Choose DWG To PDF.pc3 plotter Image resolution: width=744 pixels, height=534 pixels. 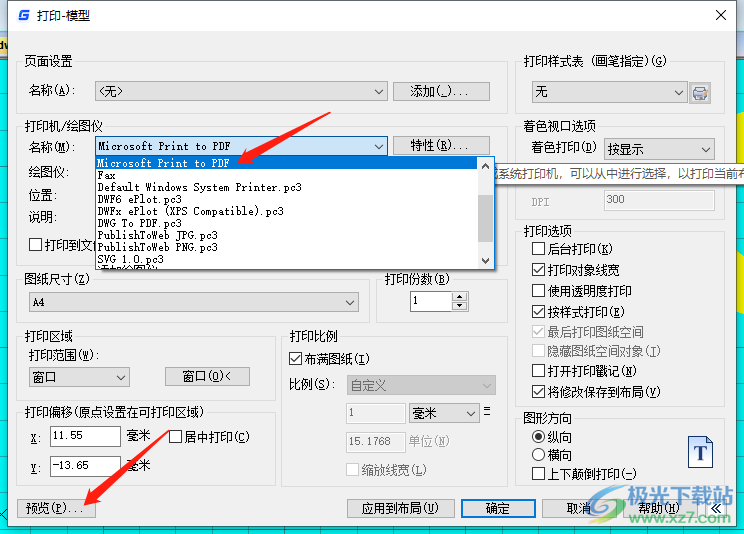pyautogui.click(x=286, y=223)
